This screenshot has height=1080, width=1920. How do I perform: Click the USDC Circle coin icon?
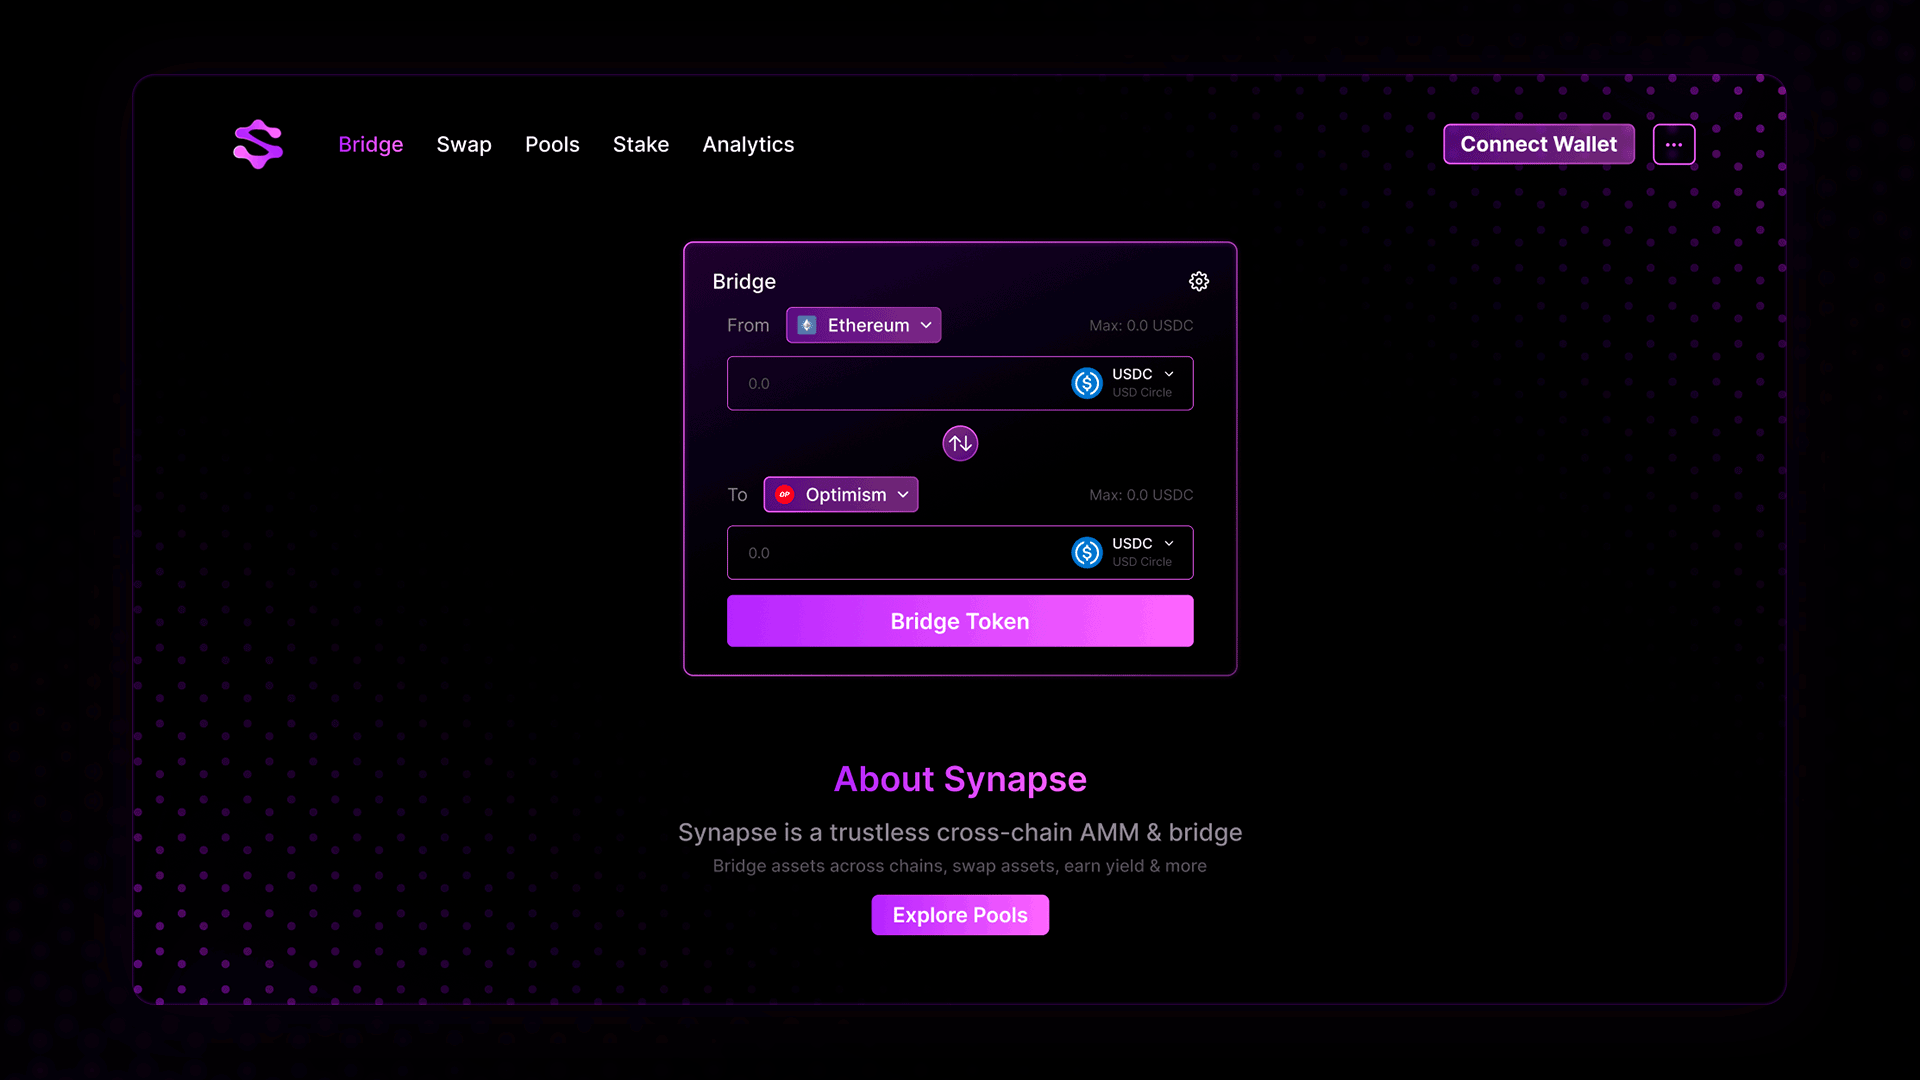point(1086,383)
